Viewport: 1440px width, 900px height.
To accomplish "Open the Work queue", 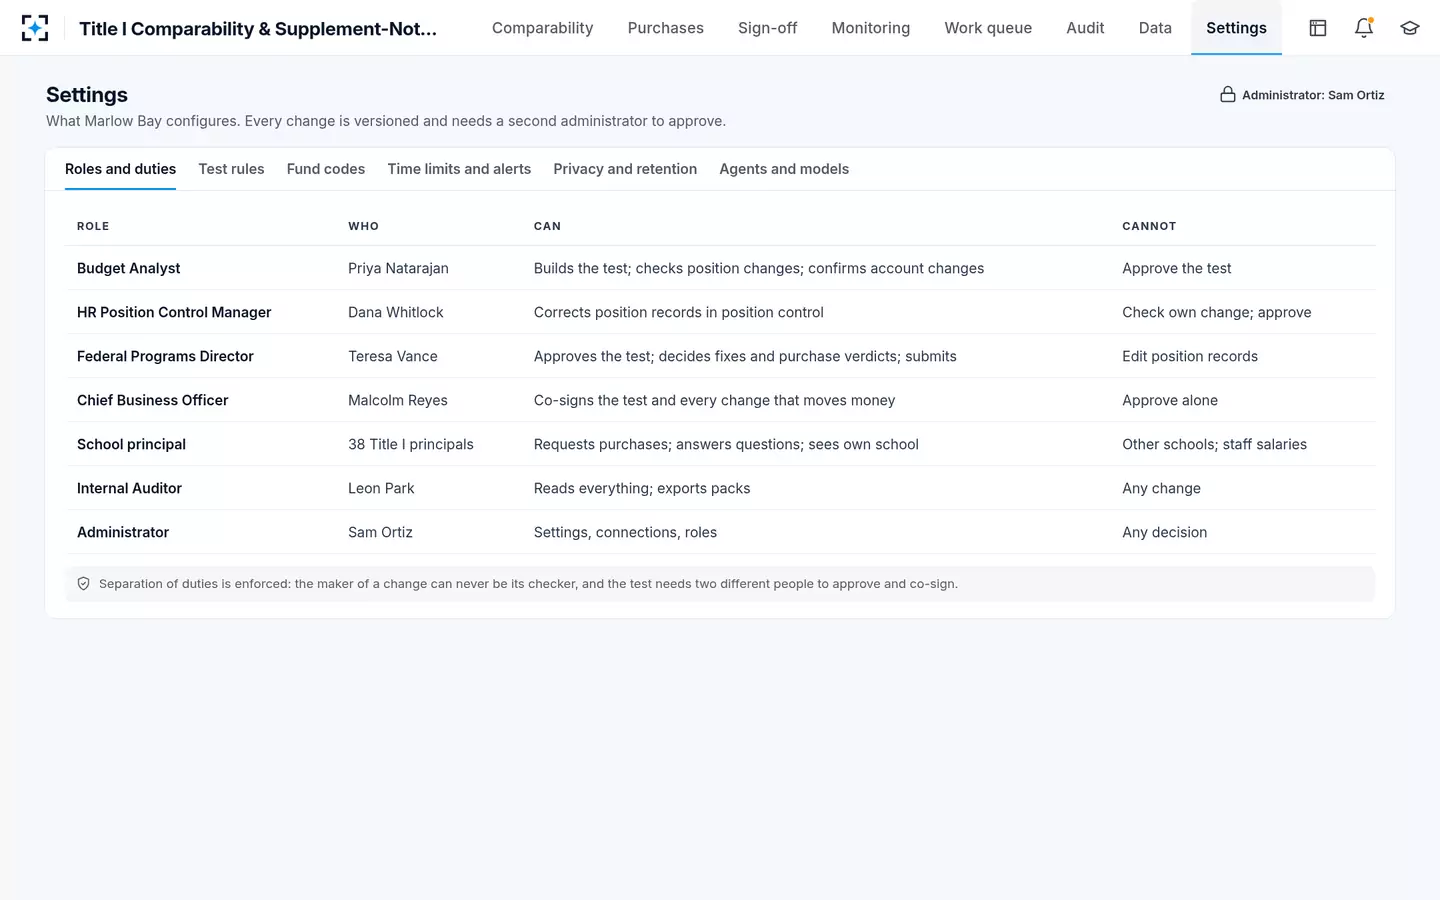I will pos(988,28).
